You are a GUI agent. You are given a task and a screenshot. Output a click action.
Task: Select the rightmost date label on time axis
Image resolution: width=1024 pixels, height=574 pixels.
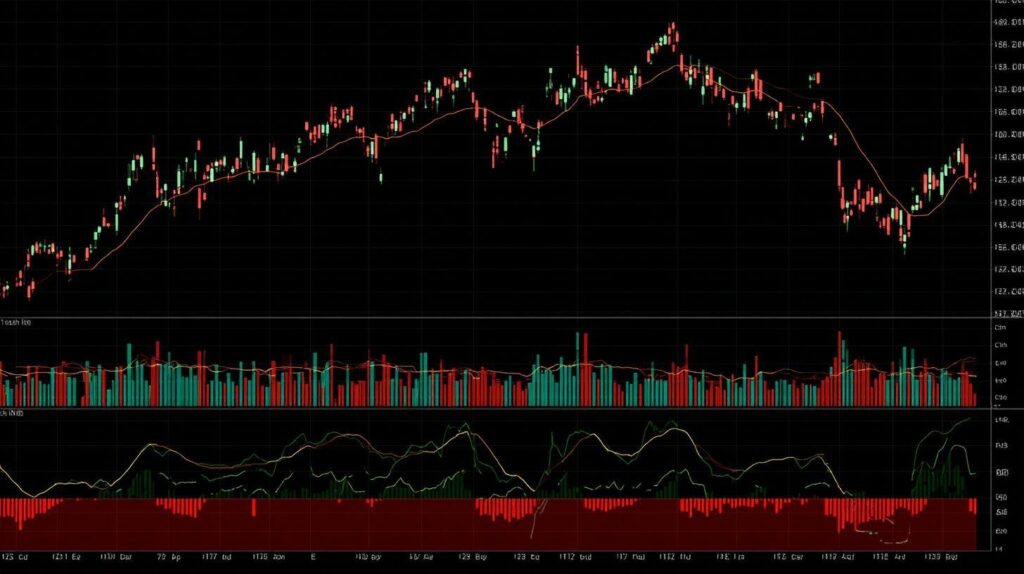945,556
